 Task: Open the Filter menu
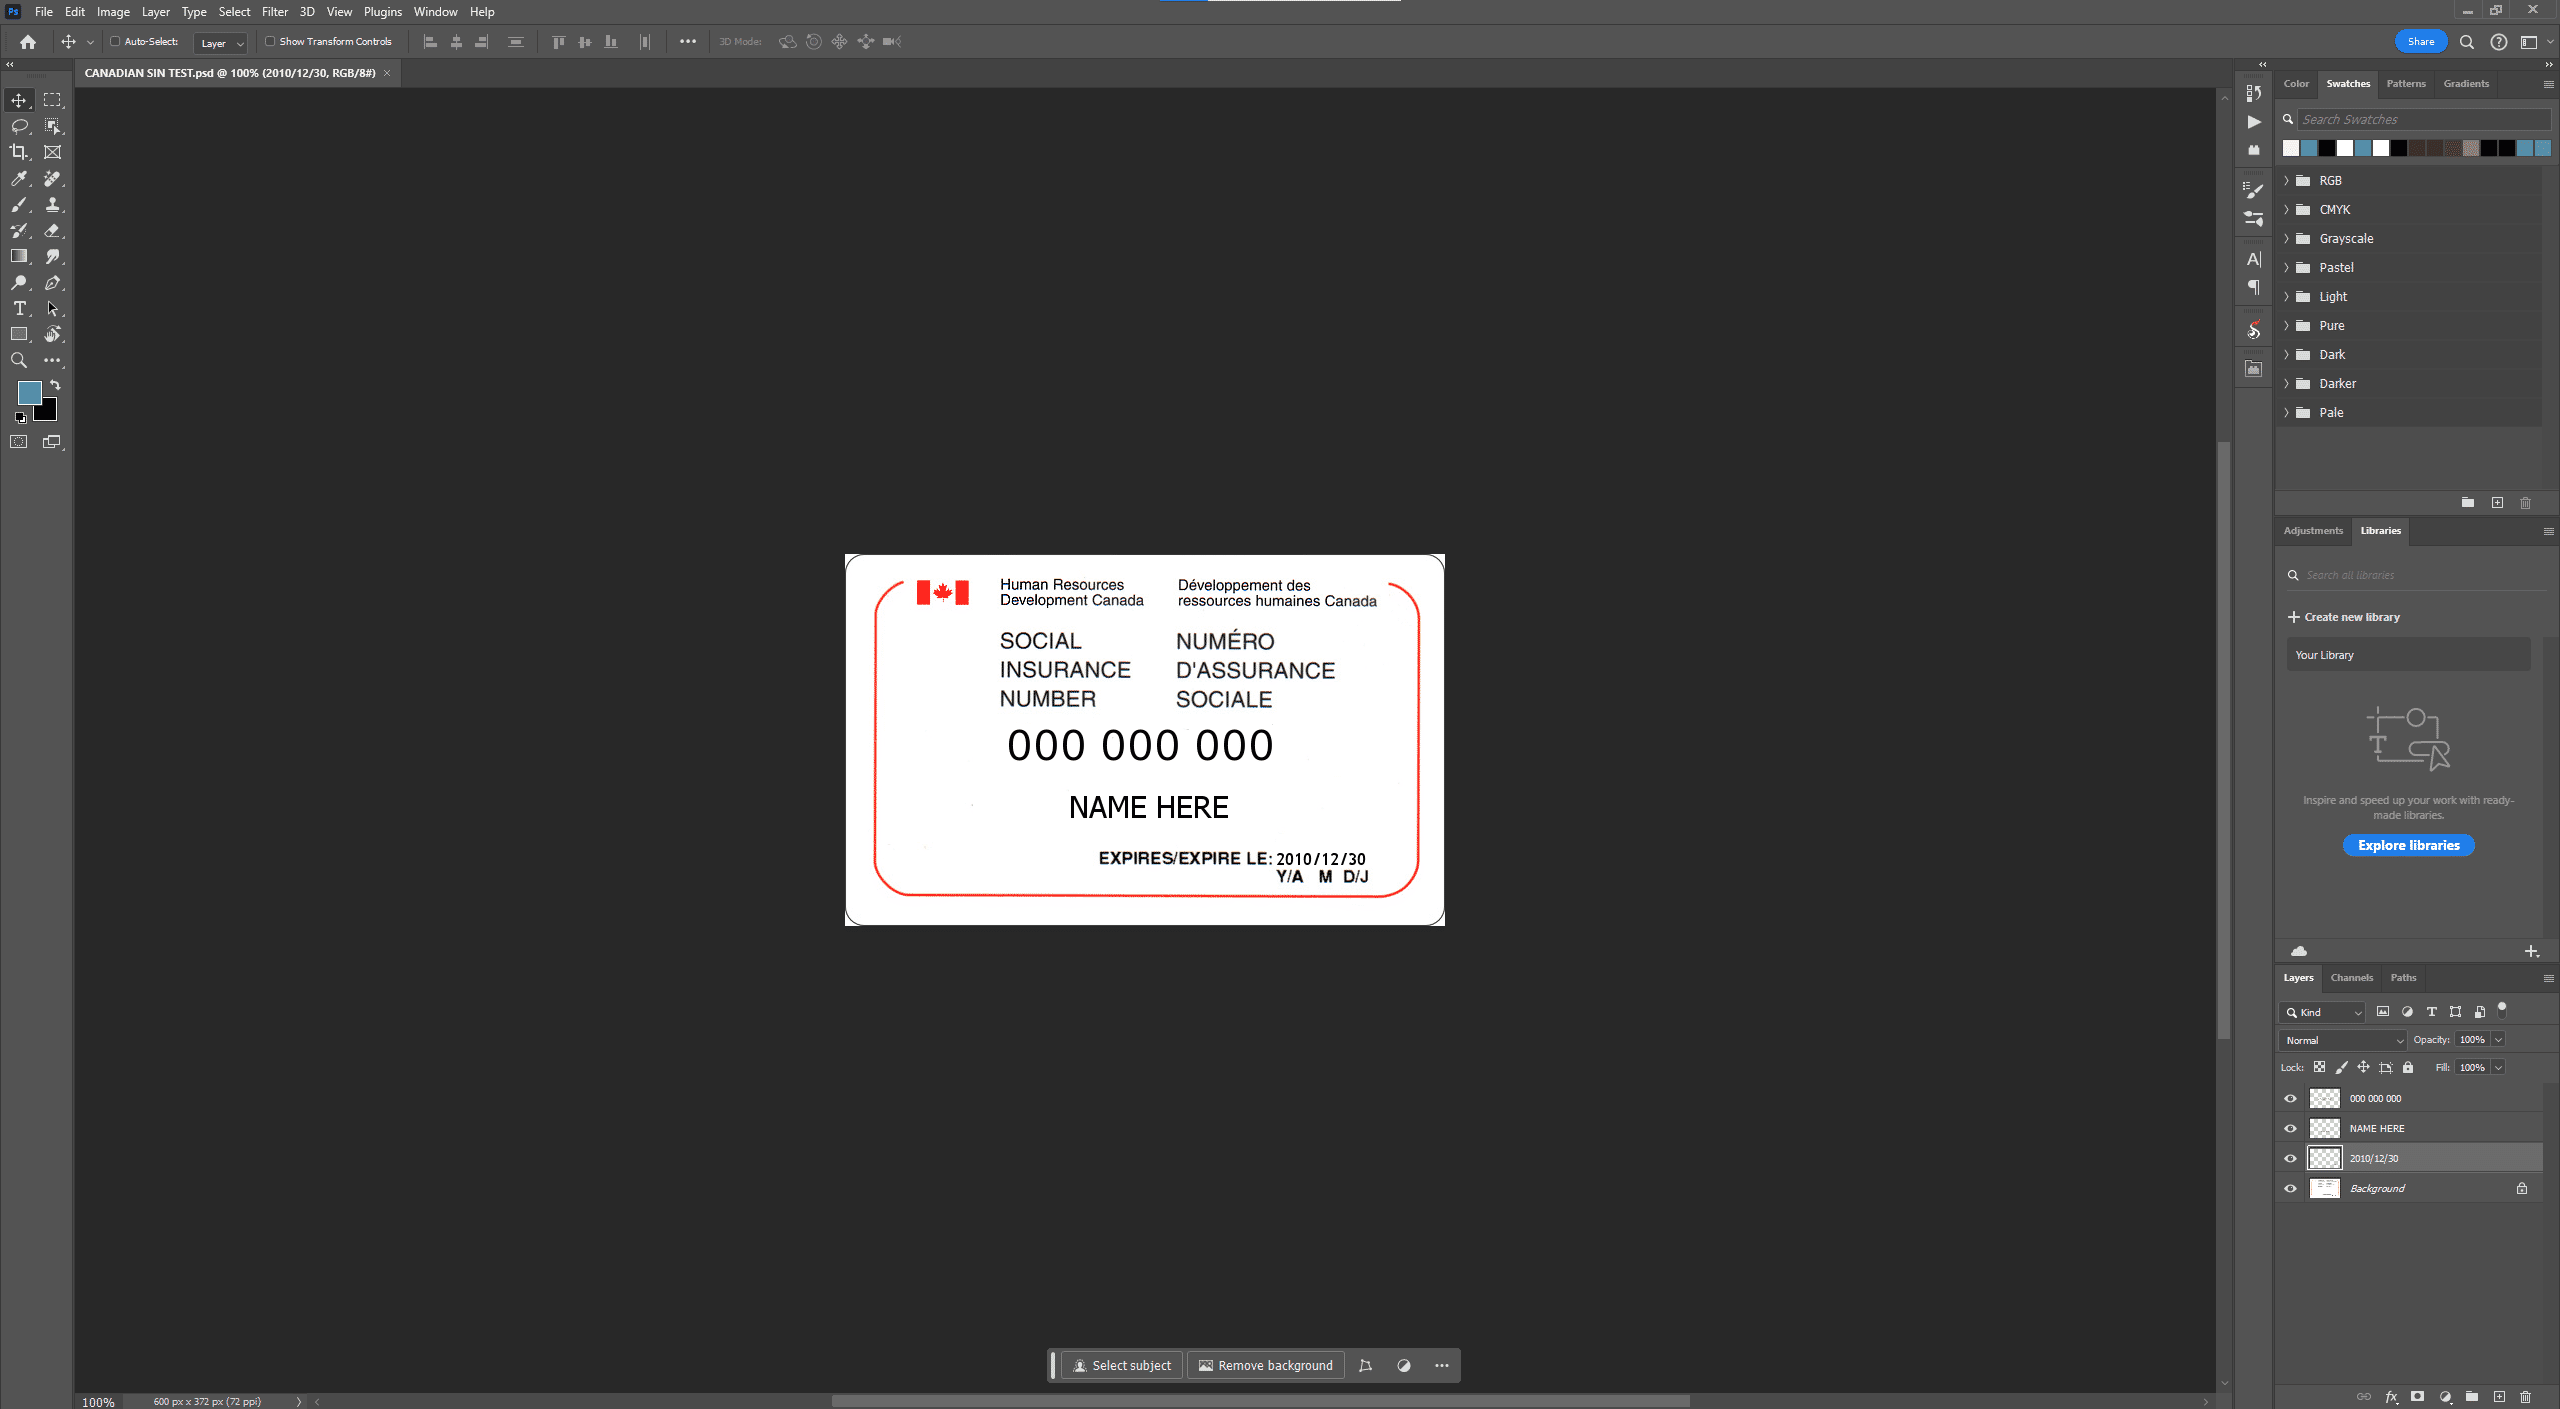(x=274, y=12)
